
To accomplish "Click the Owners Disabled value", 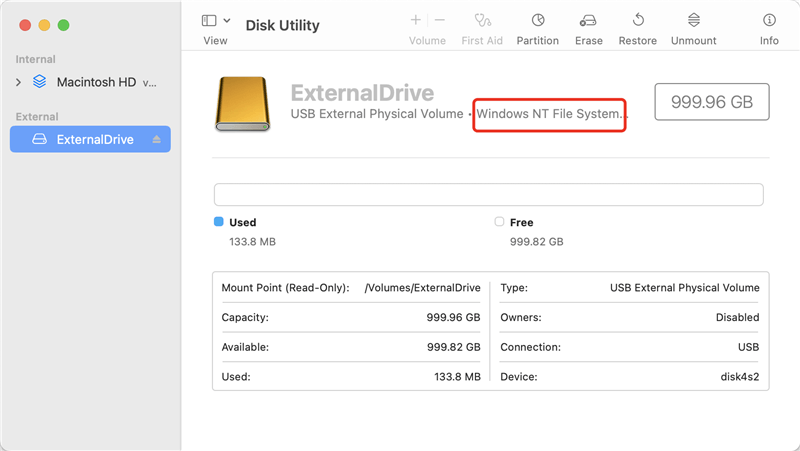I will tap(737, 317).
